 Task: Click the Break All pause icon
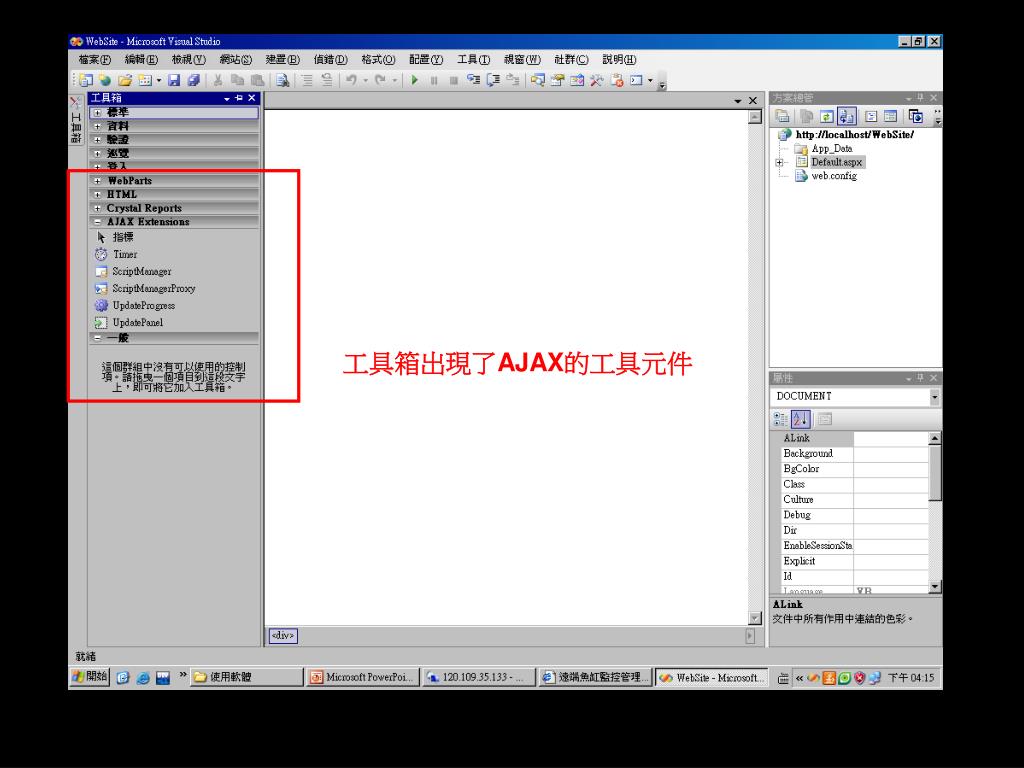434,80
